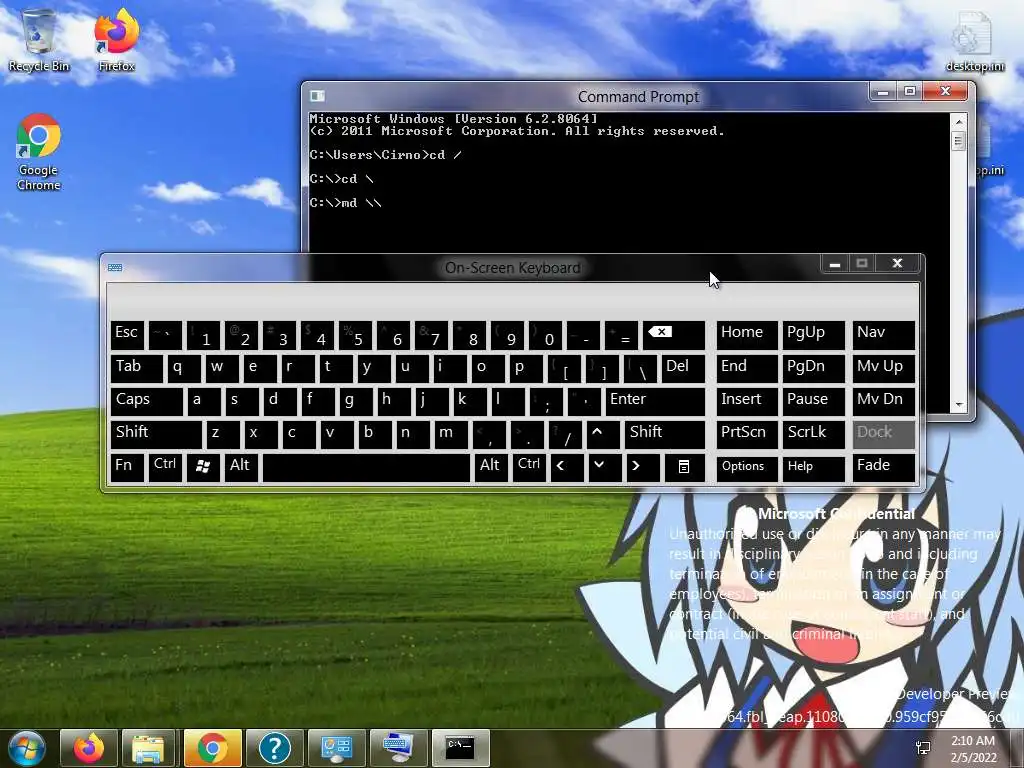Click the space bar key

tap(366, 466)
